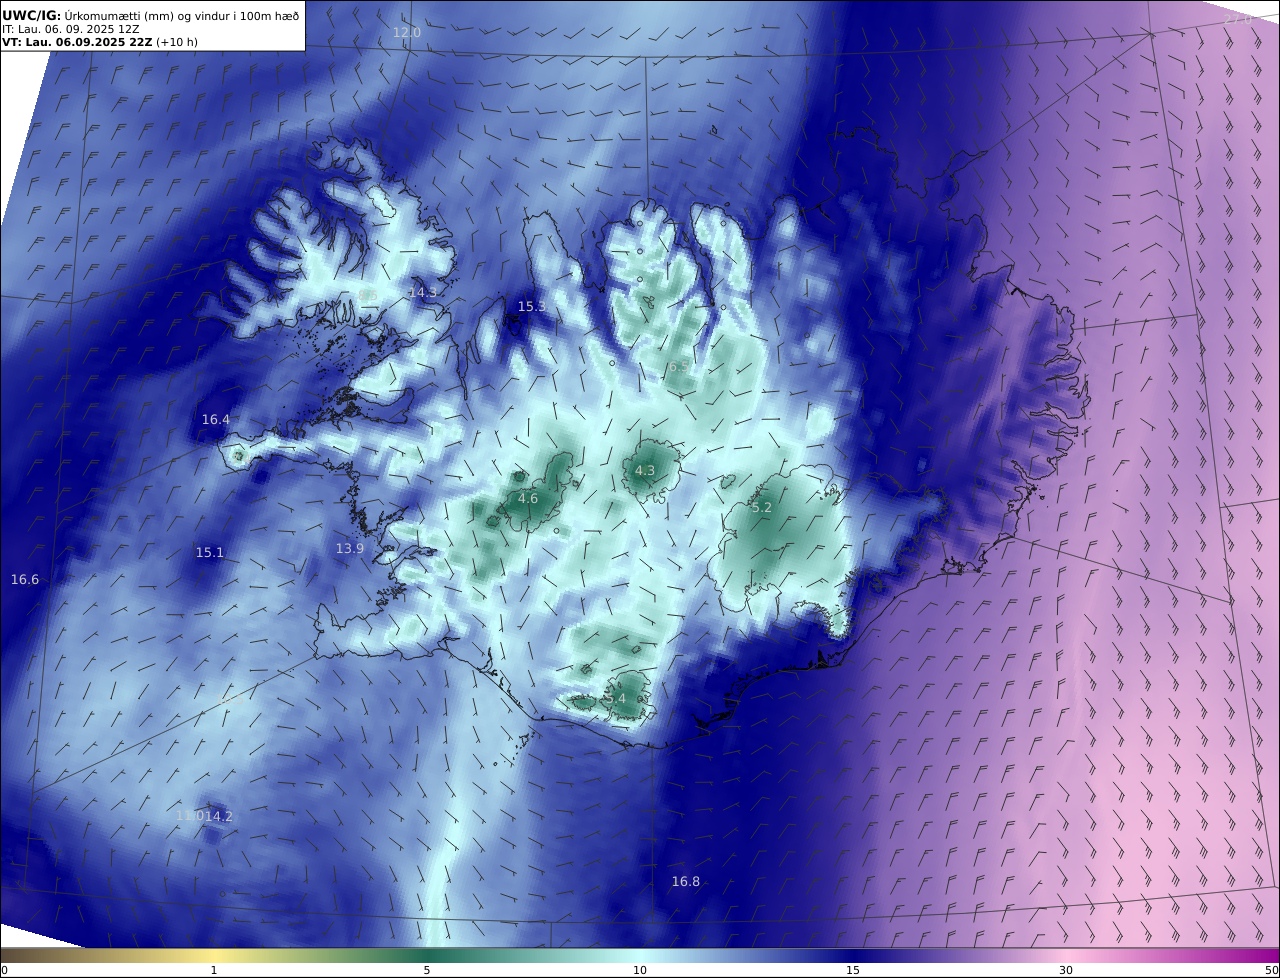This screenshot has width=1280, height=978.
Task: Click the 5.4 value on the southern glacier
Action: [615, 698]
